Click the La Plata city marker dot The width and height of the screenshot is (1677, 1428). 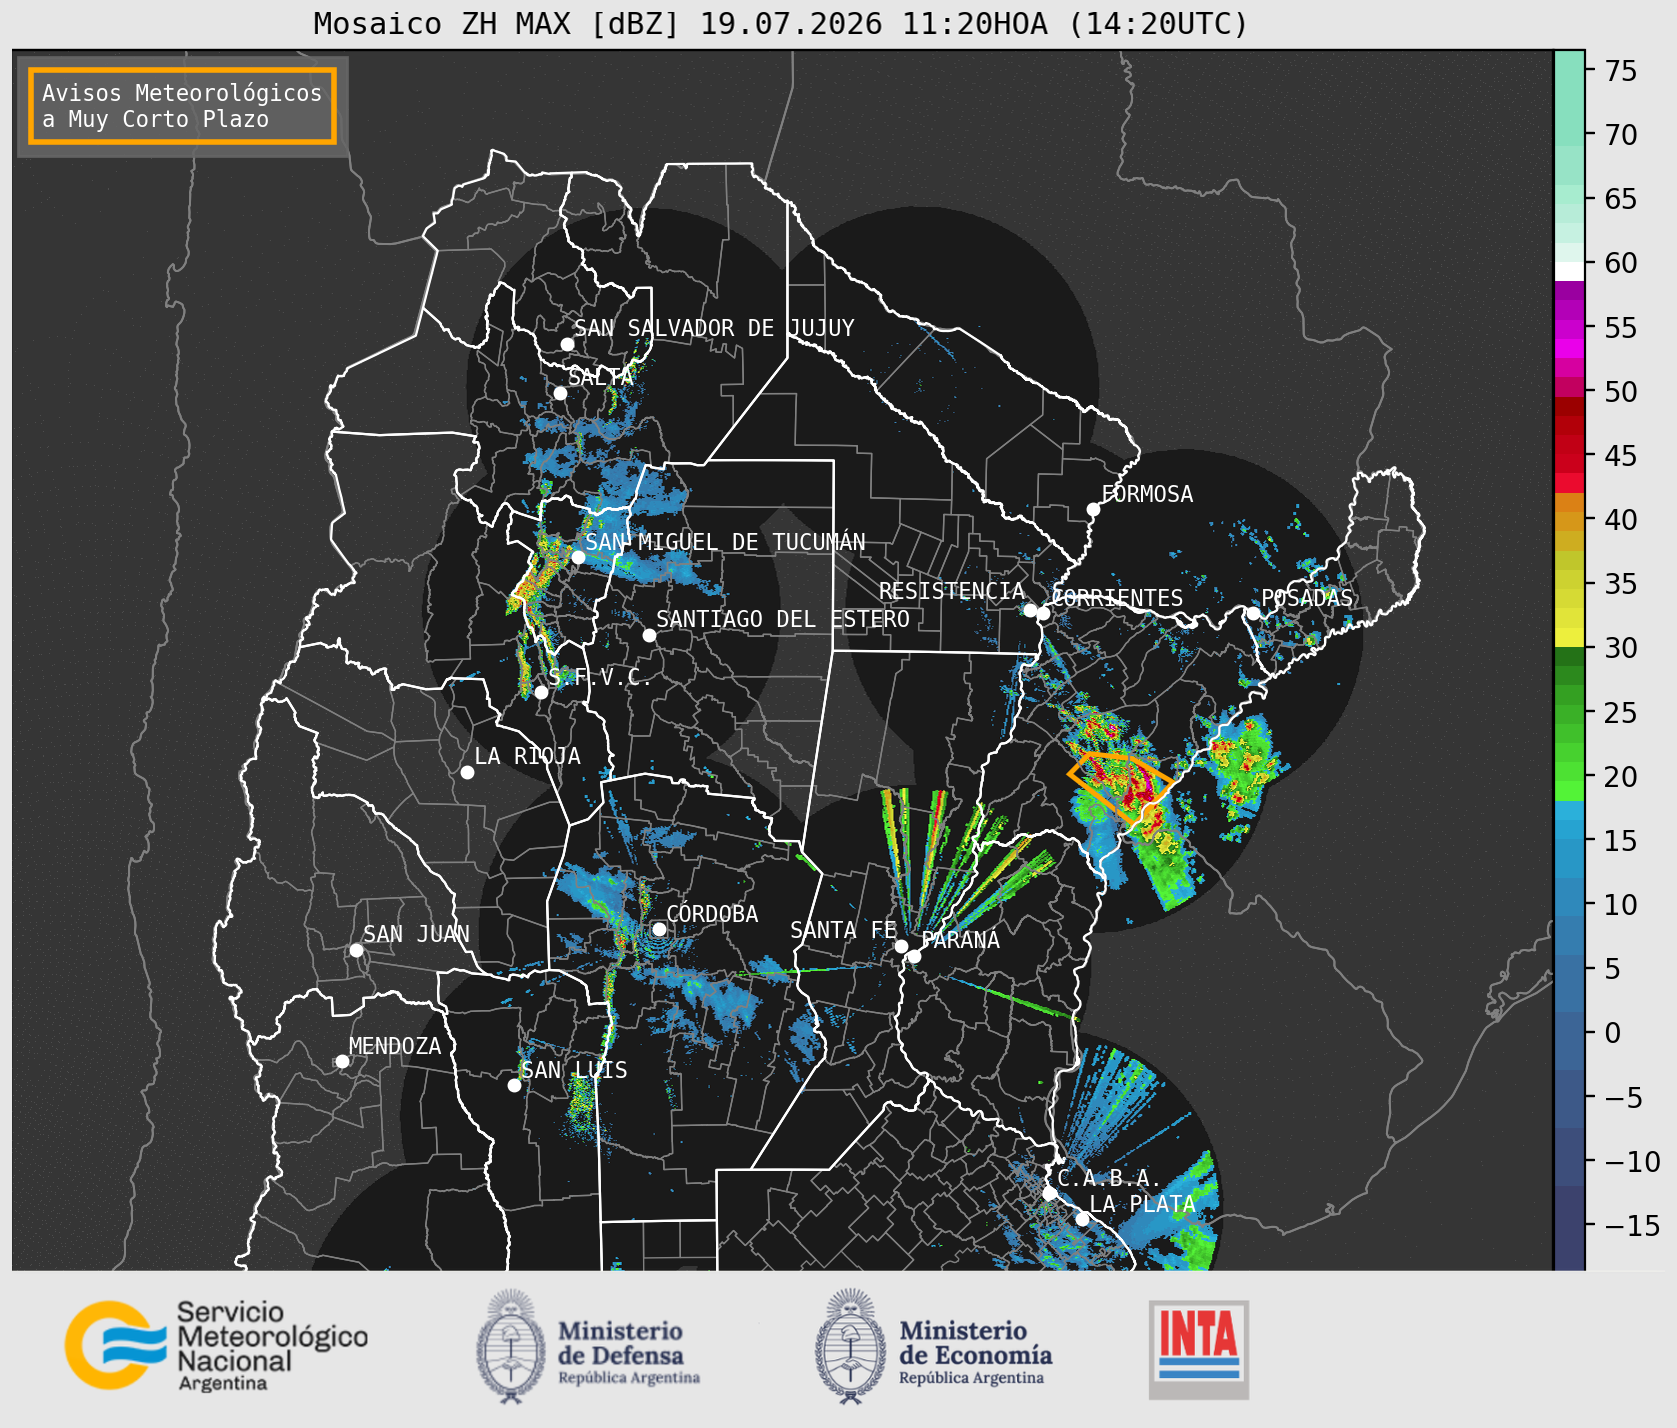1082,1219
